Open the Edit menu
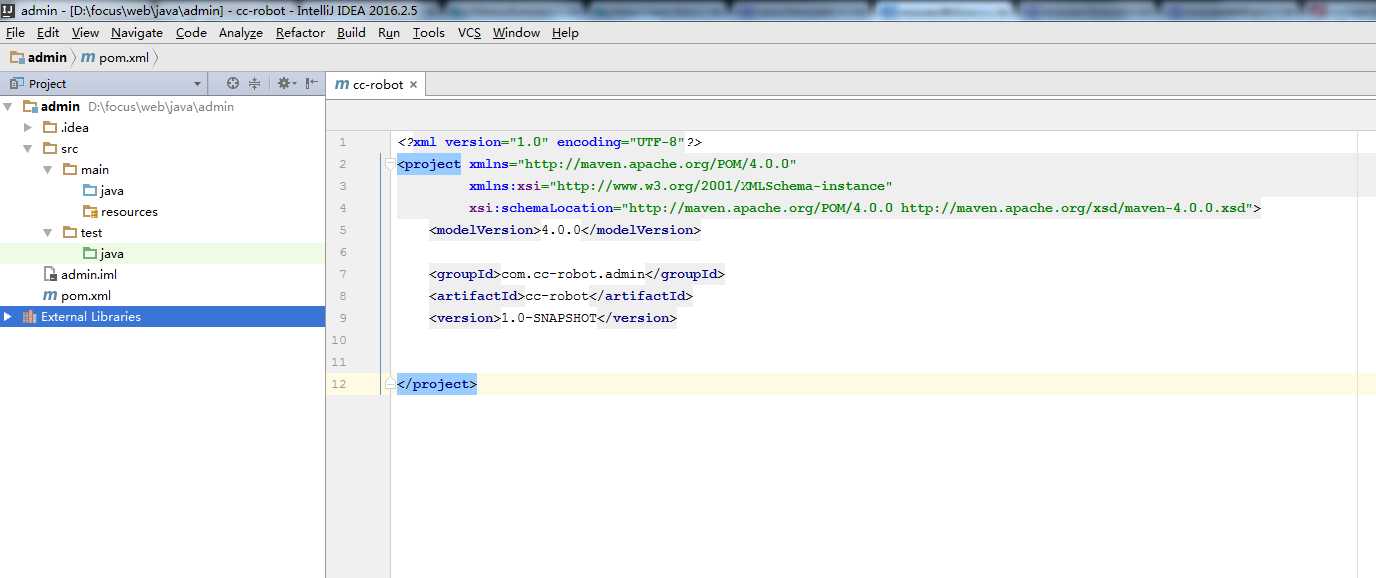The image size is (1376, 578). (48, 32)
